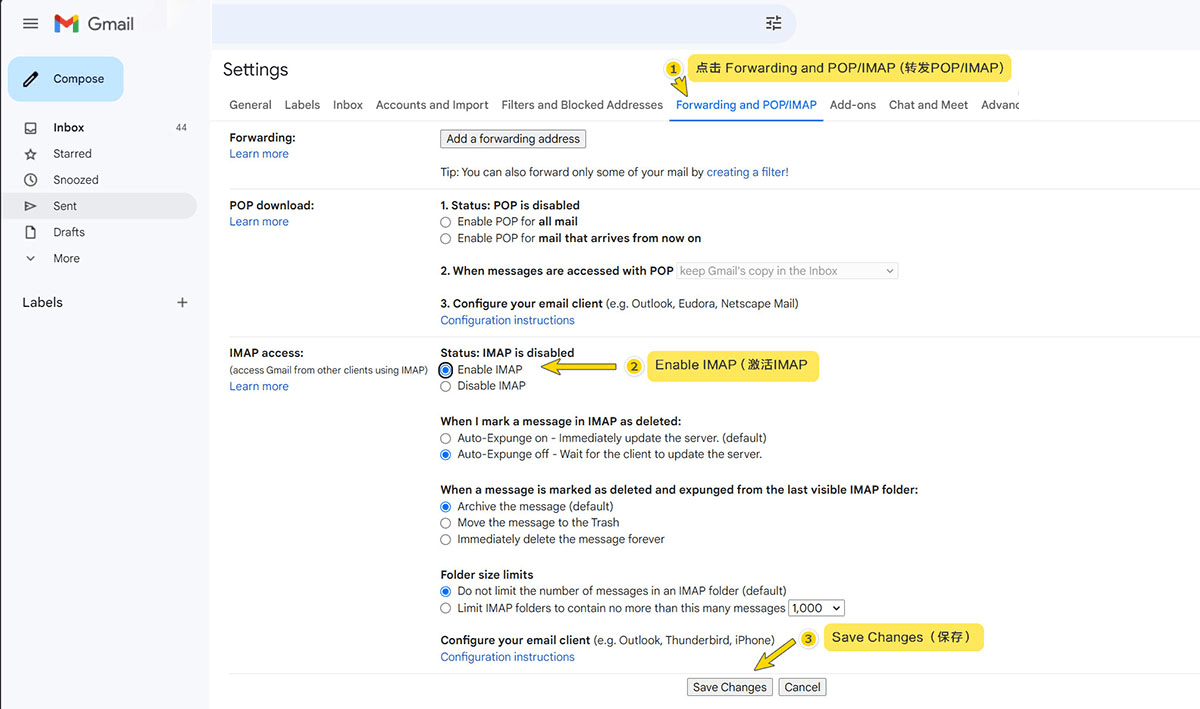Switch to Filters and Blocked Addresses tab
This screenshot has width=1200, height=709.
(582, 105)
